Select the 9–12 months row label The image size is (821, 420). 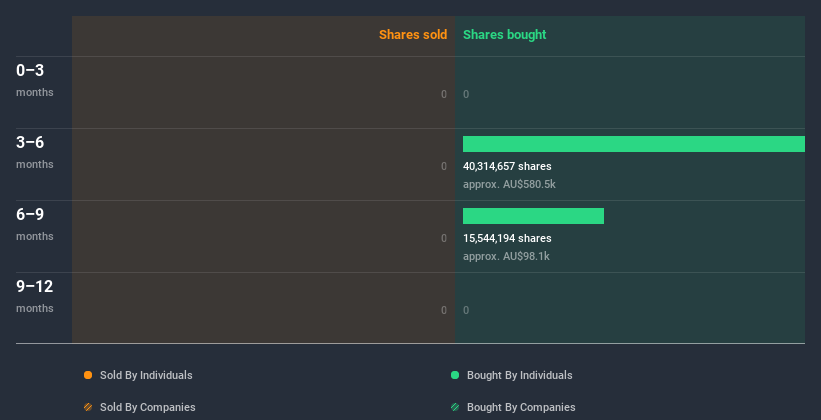point(35,296)
